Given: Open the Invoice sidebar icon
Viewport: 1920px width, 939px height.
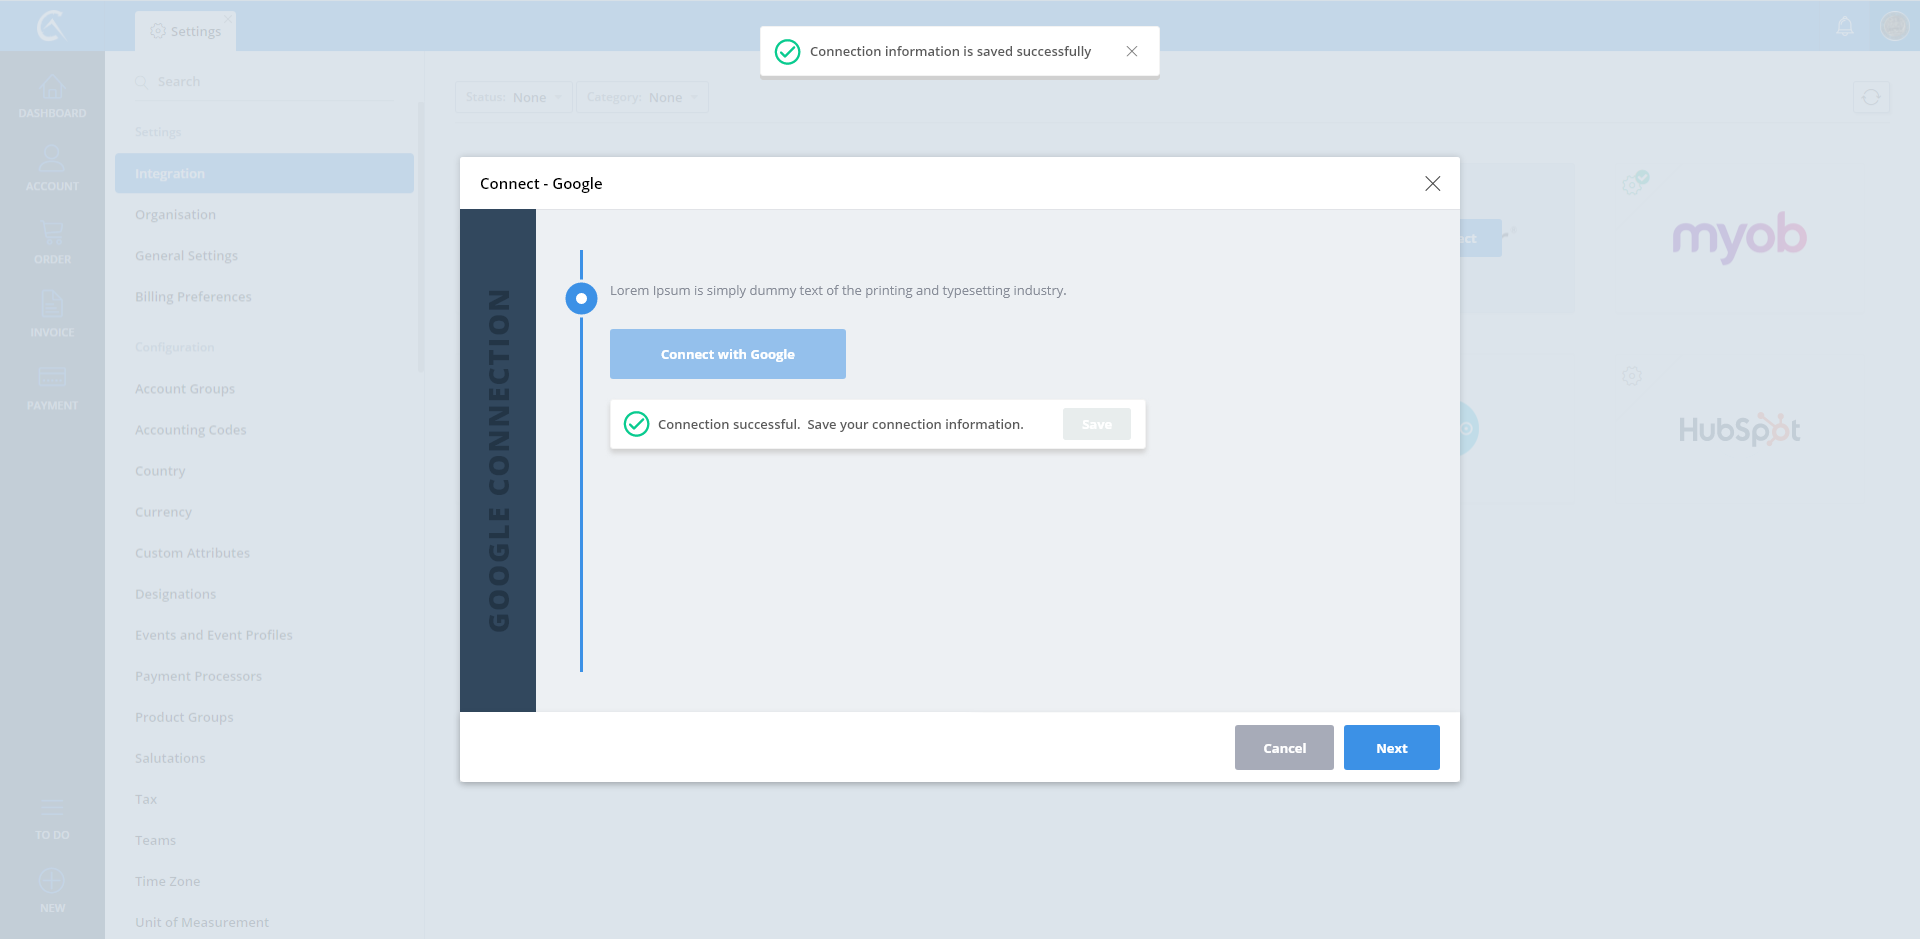Looking at the screenshot, I should 52,314.
